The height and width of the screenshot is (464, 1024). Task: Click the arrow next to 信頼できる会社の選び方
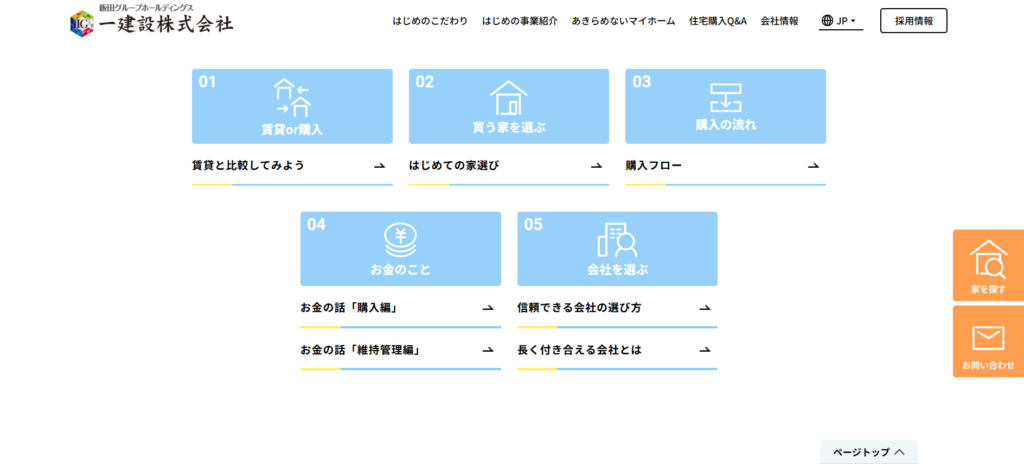(x=704, y=308)
